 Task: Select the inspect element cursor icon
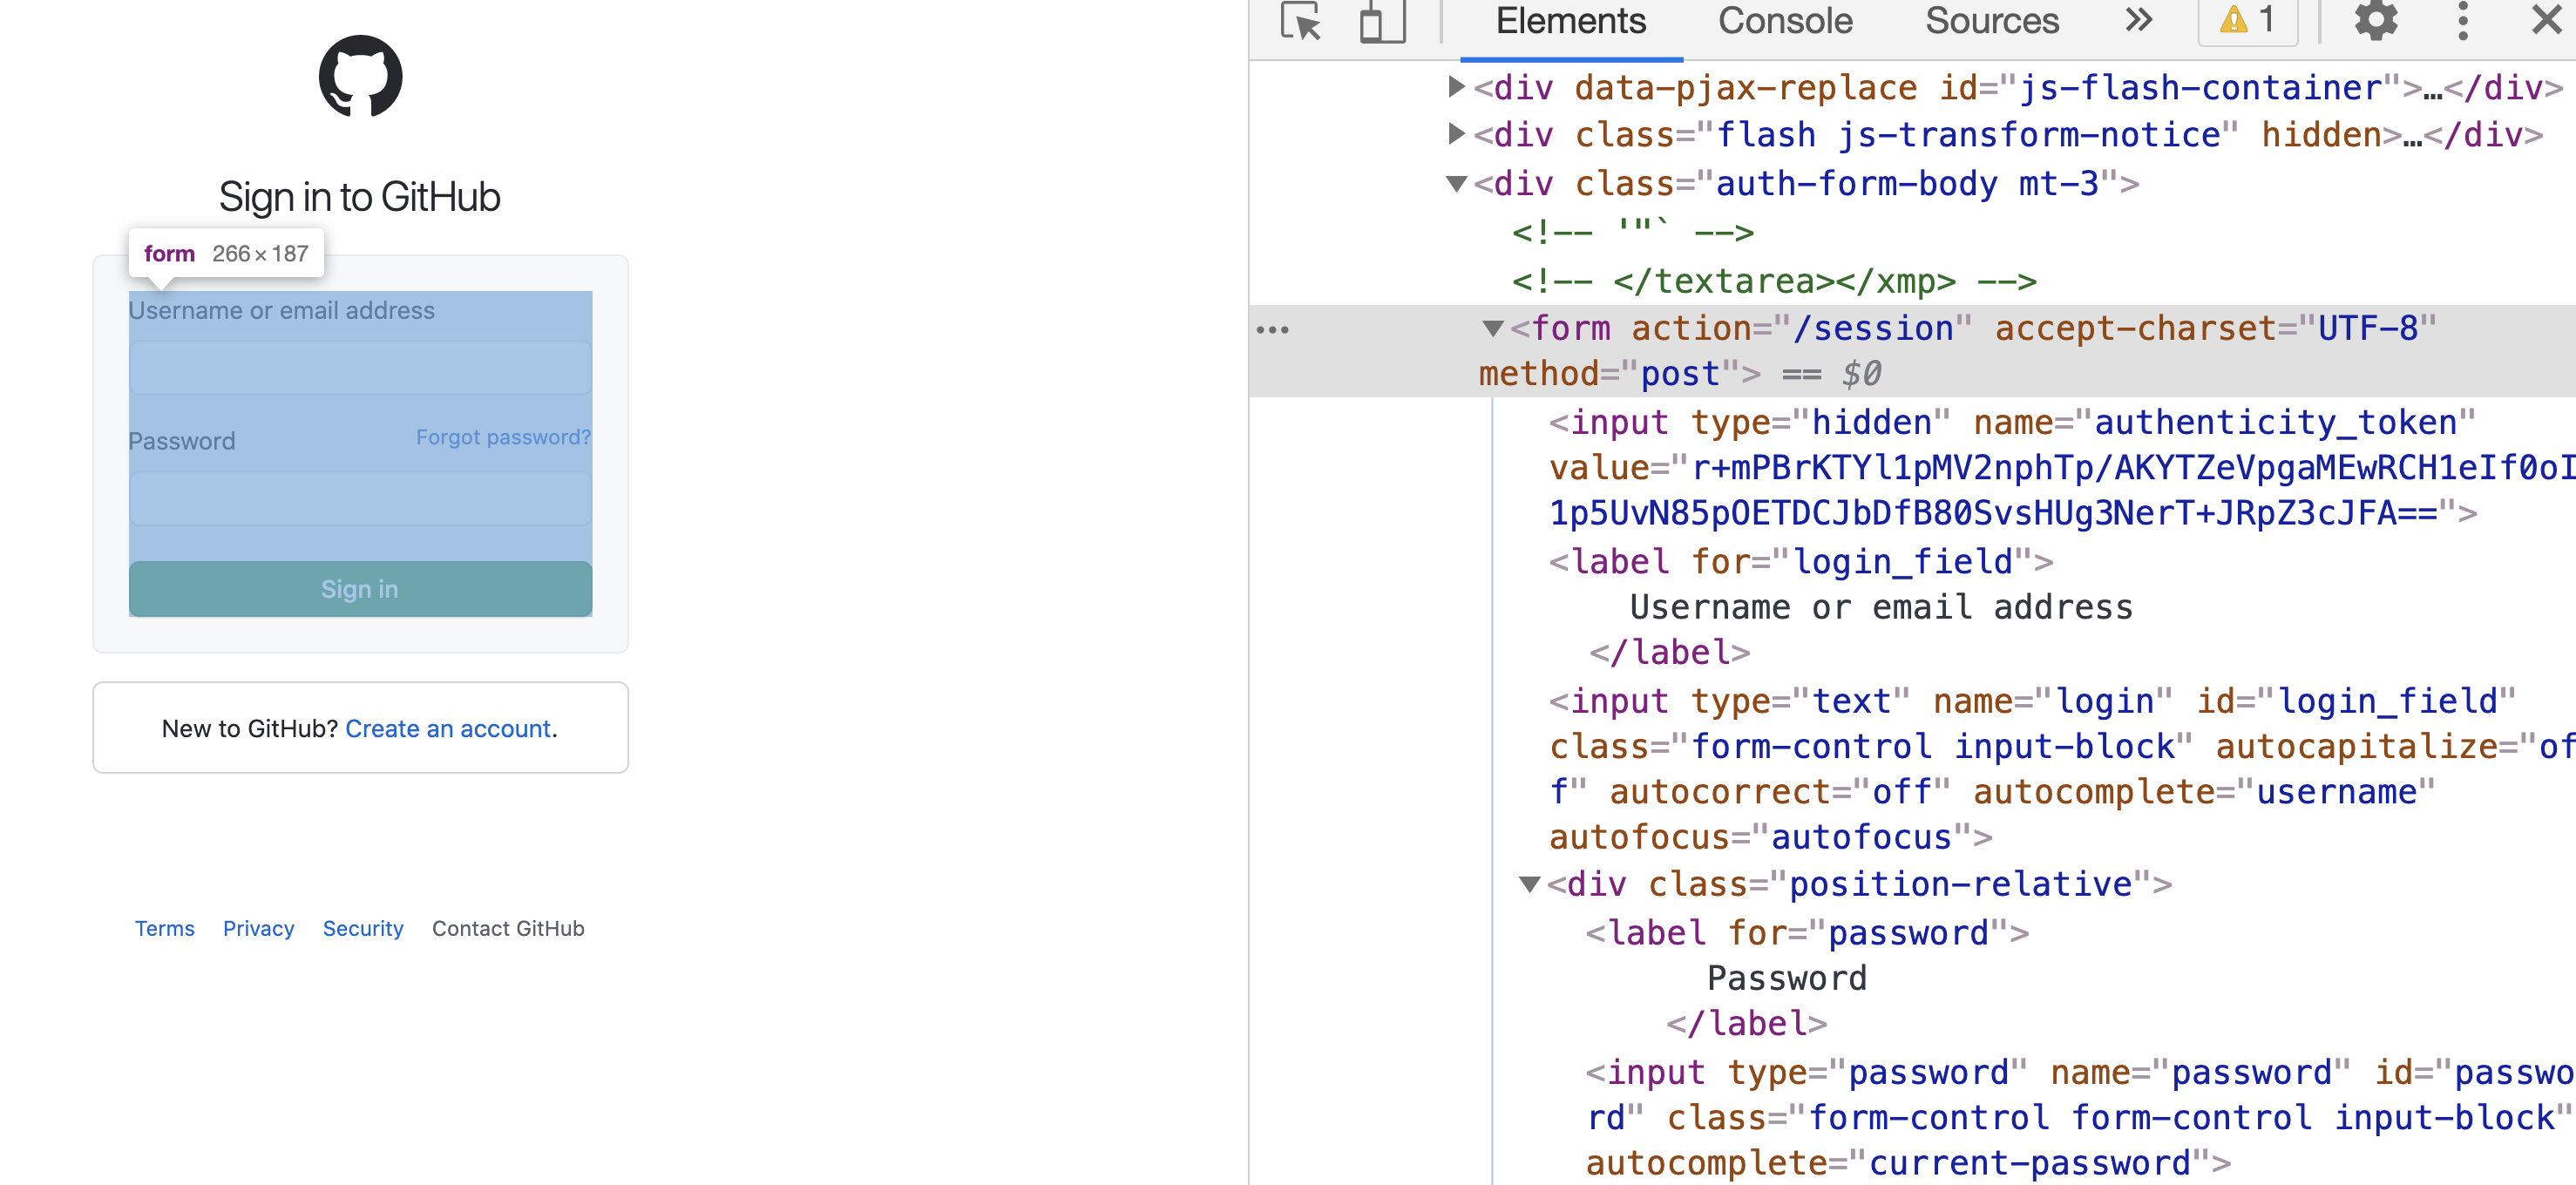coord(1301,22)
